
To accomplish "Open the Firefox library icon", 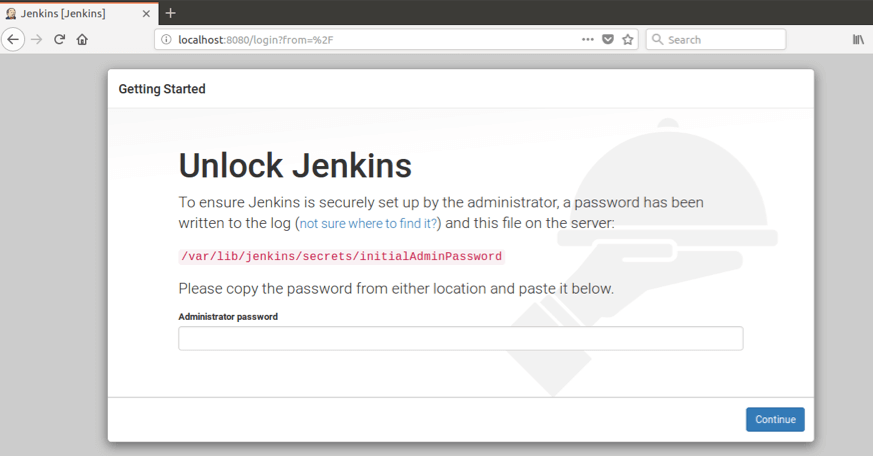I will click(x=858, y=39).
